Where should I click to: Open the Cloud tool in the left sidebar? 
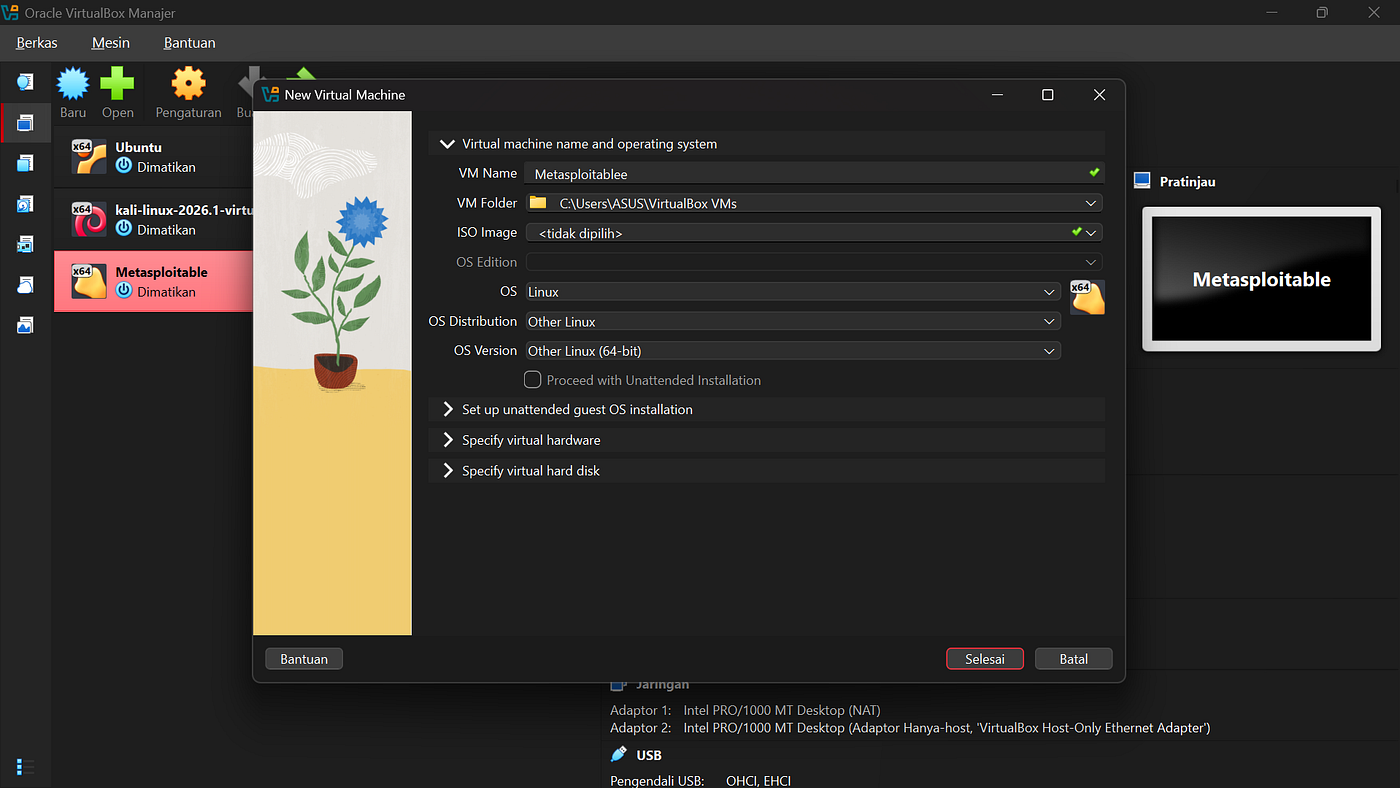click(x=25, y=285)
